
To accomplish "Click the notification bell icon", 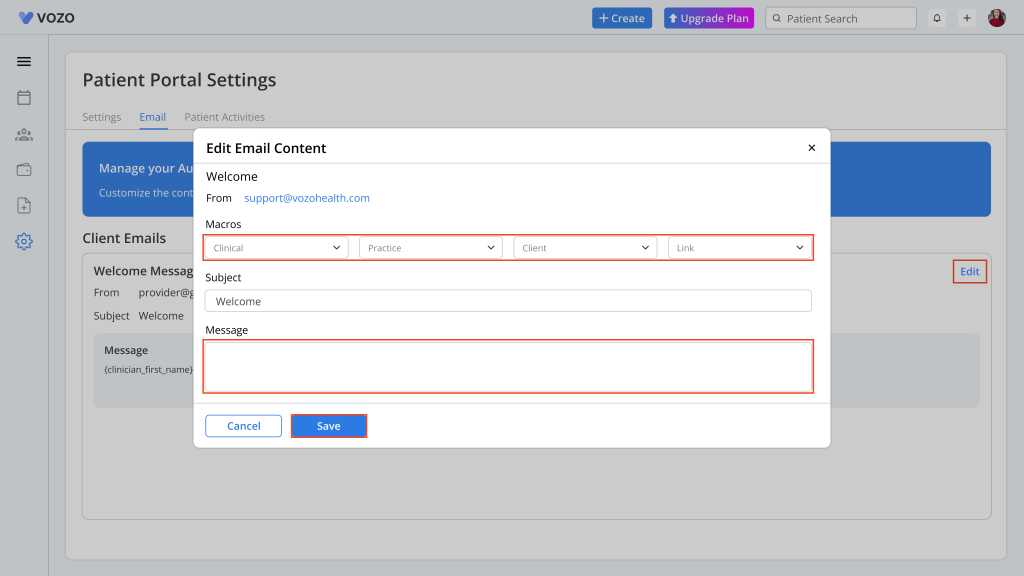I will pyautogui.click(x=937, y=18).
